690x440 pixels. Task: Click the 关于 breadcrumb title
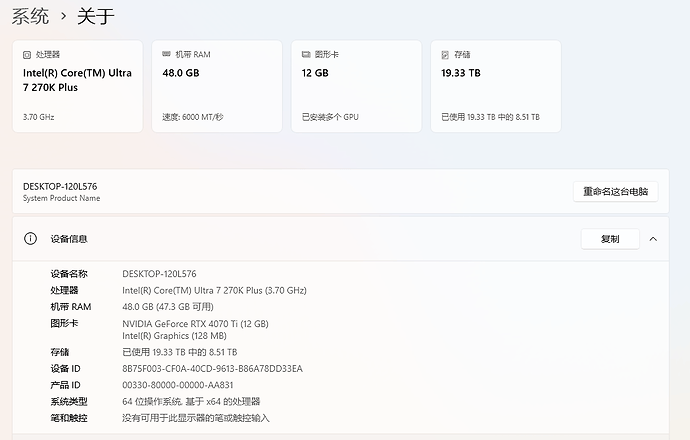(95, 16)
